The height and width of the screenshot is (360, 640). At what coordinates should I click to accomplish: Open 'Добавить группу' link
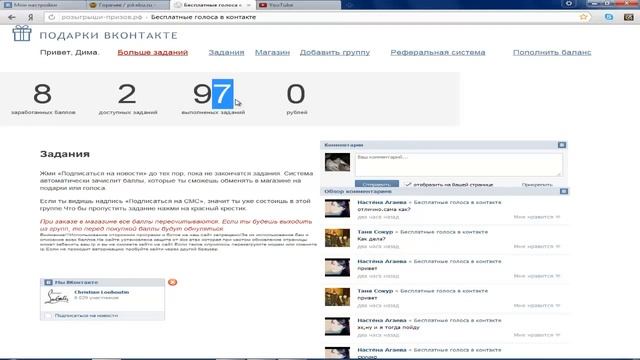pos(335,52)
